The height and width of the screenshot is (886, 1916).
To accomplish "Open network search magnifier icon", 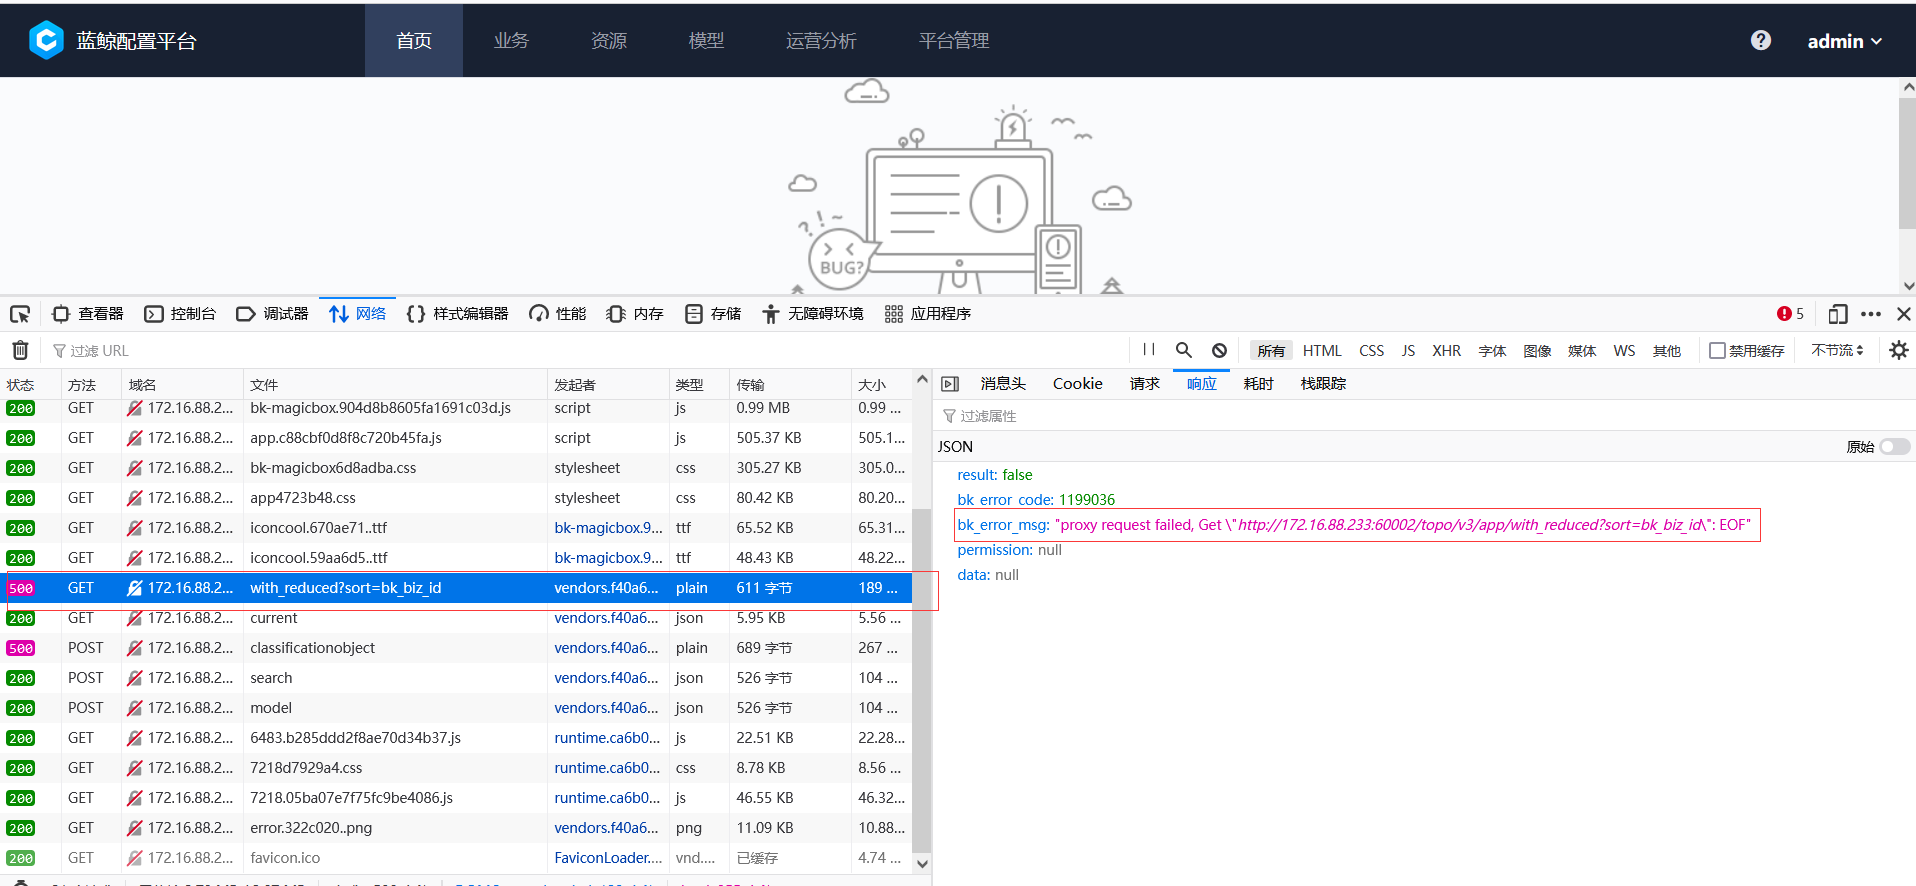I will [1184, 350].
